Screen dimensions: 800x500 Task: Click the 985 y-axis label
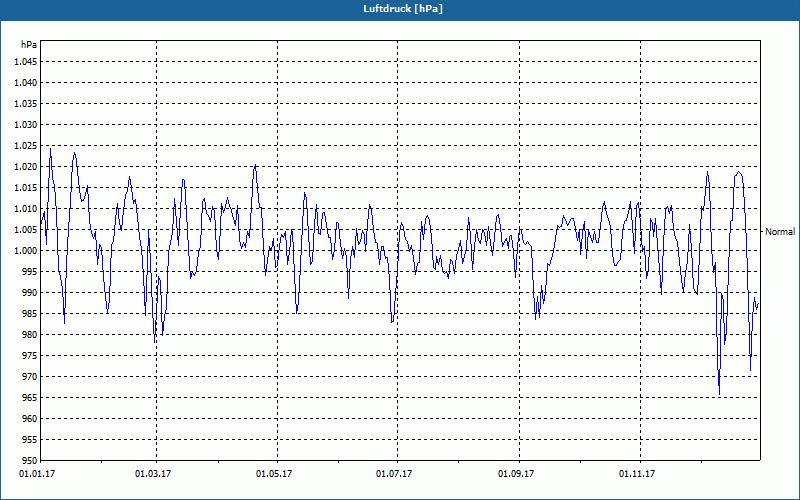pyautogui.click(x=30, y=314)
